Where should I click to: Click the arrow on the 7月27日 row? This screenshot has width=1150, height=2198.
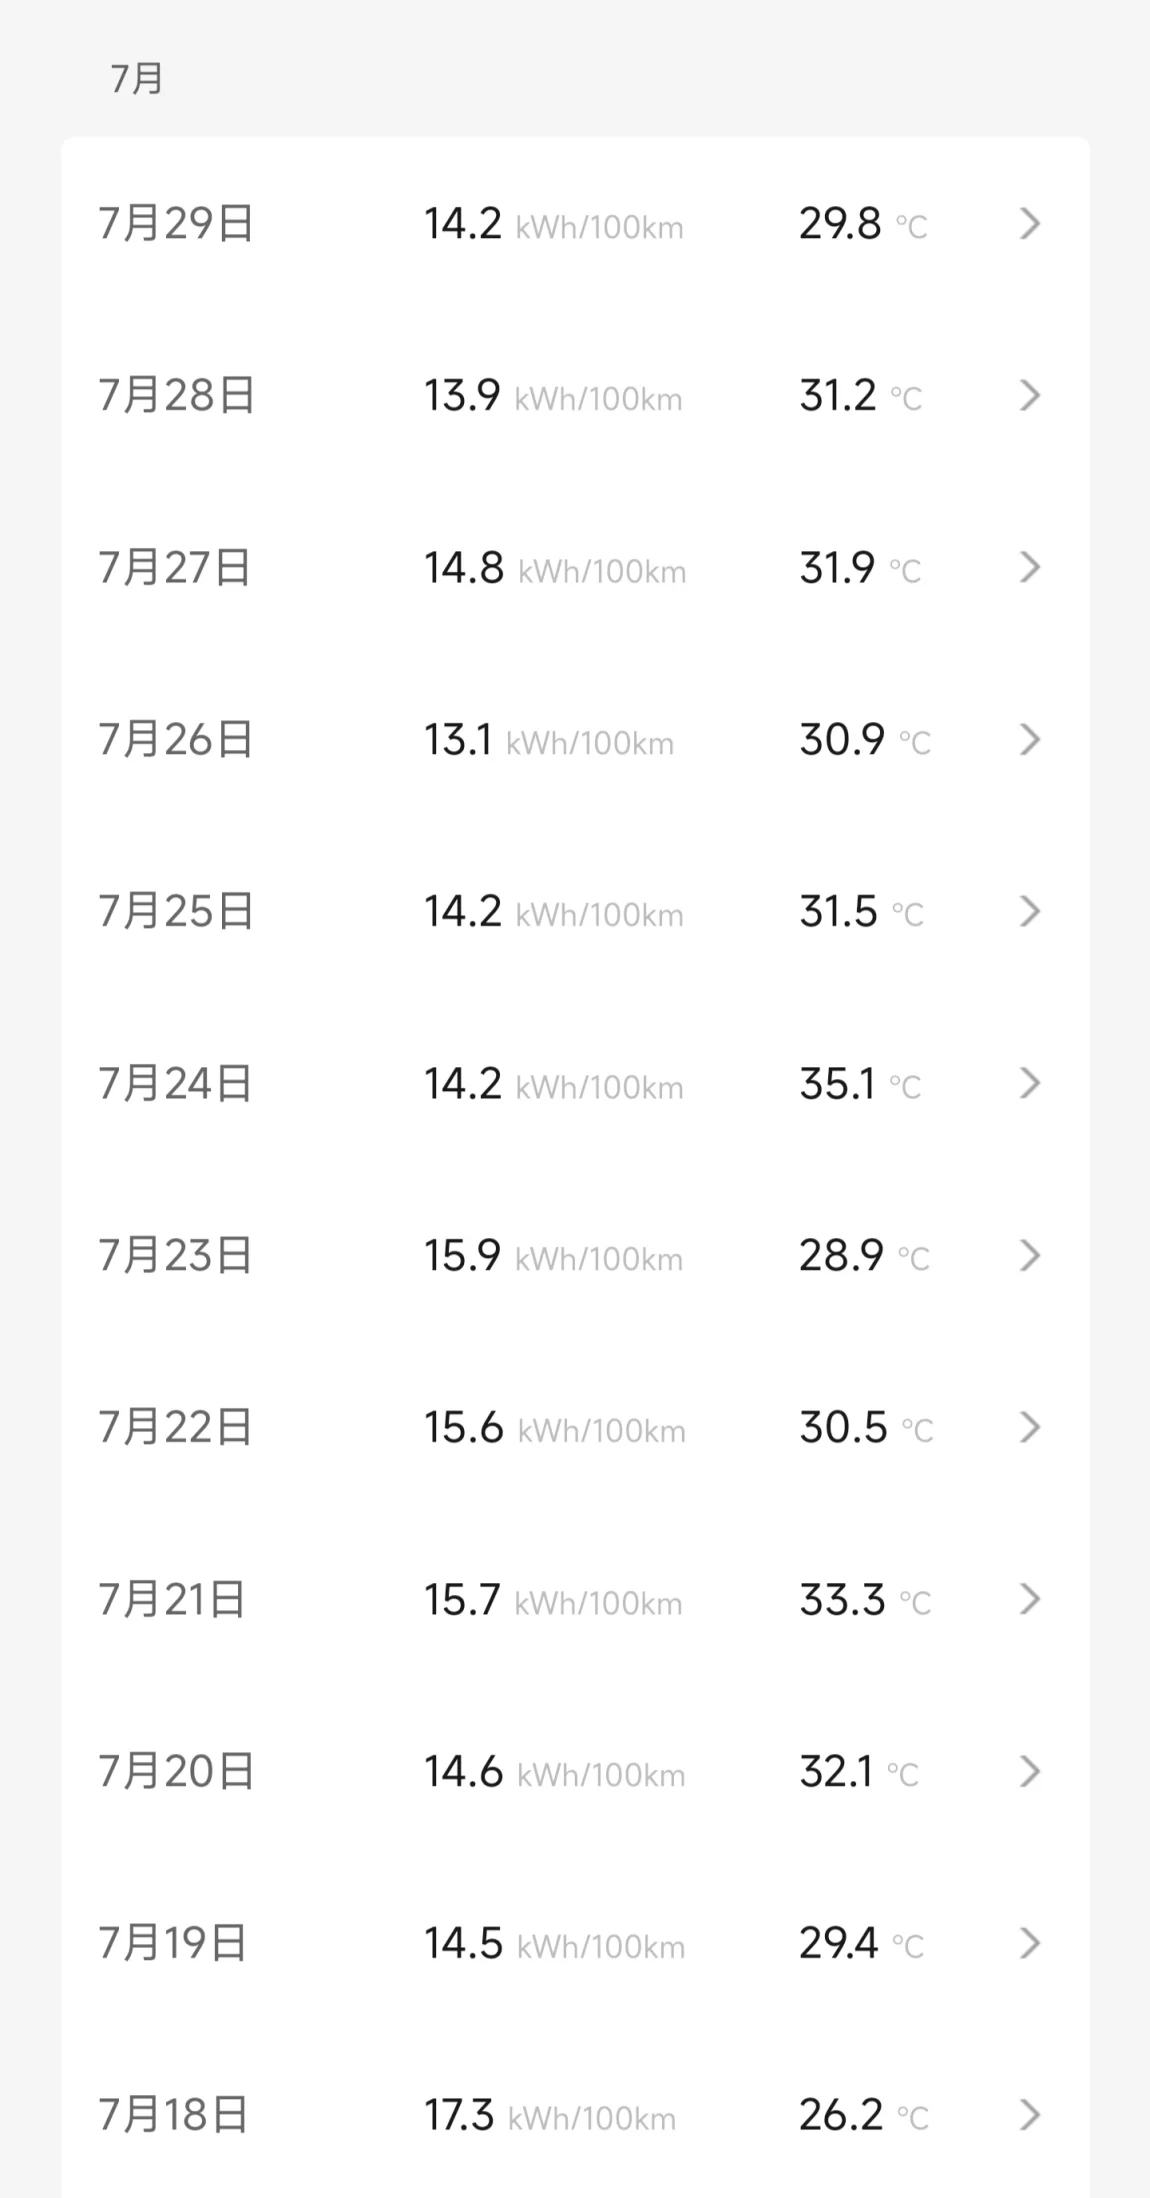coord(1030,567)
